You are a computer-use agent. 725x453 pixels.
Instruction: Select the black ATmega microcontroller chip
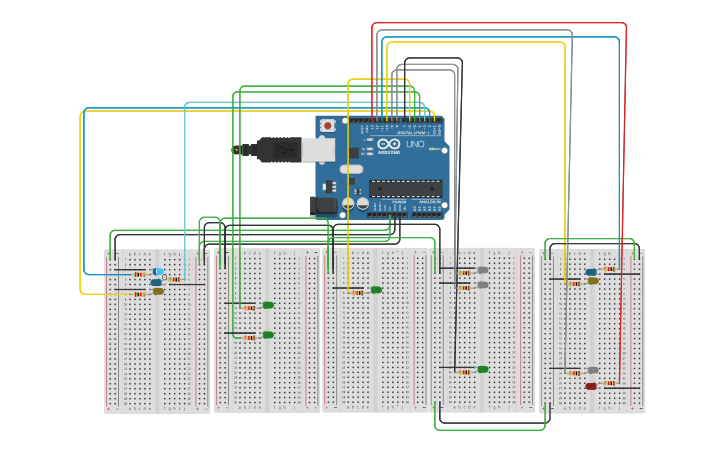404,187
